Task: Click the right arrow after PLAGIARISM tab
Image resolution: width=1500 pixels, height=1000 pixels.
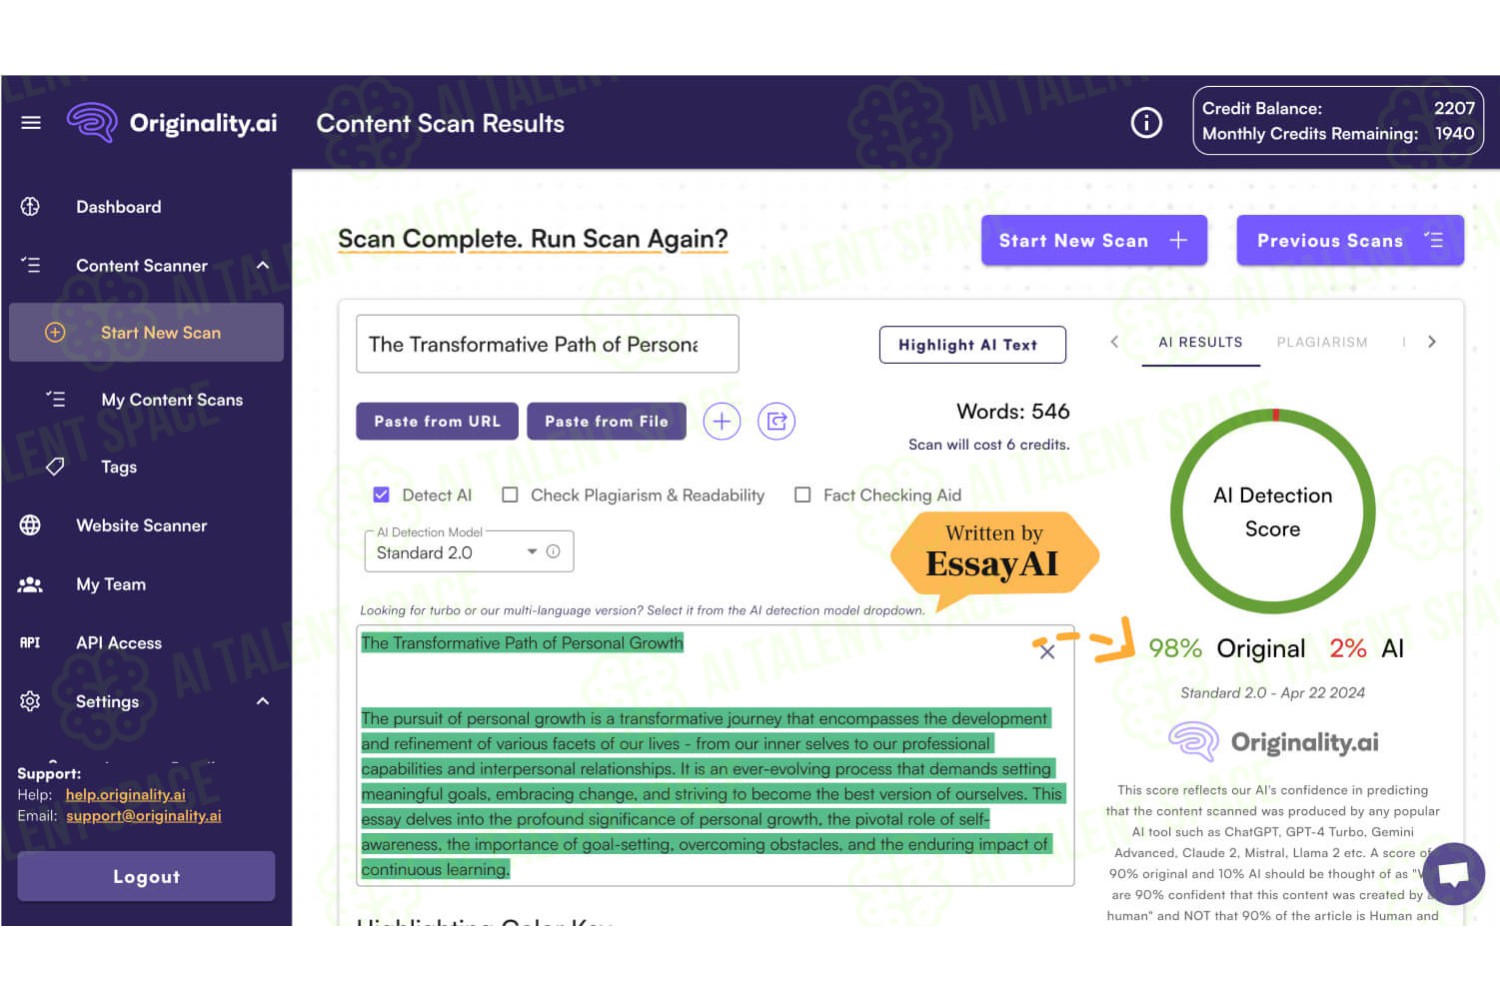Action: tap(1432, 342)
